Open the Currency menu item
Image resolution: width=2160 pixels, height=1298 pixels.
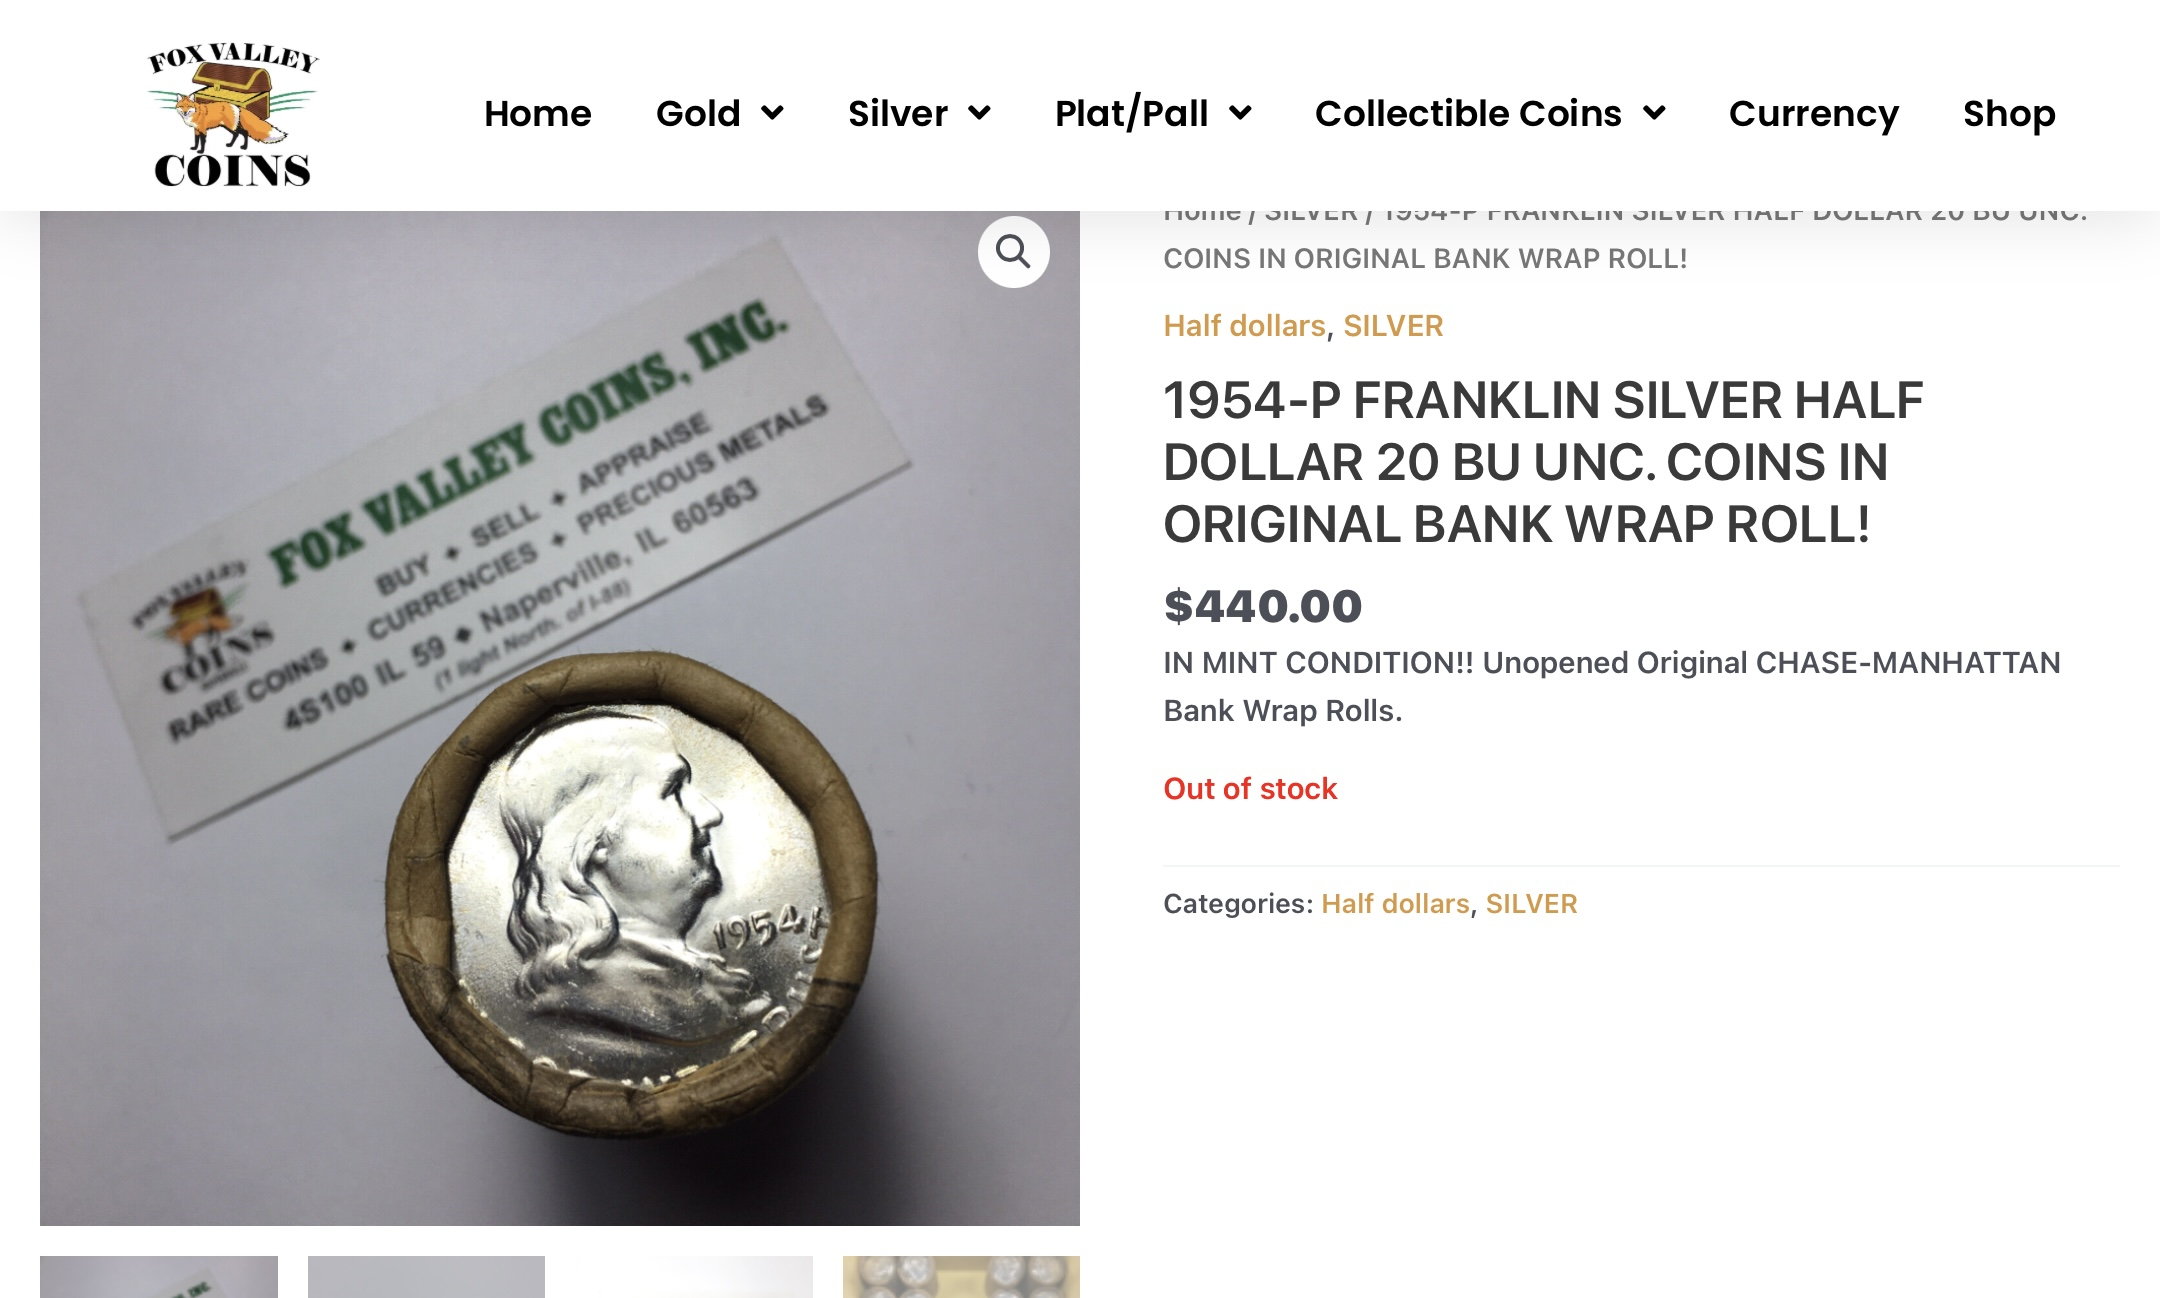click(x=1814, y=113)
